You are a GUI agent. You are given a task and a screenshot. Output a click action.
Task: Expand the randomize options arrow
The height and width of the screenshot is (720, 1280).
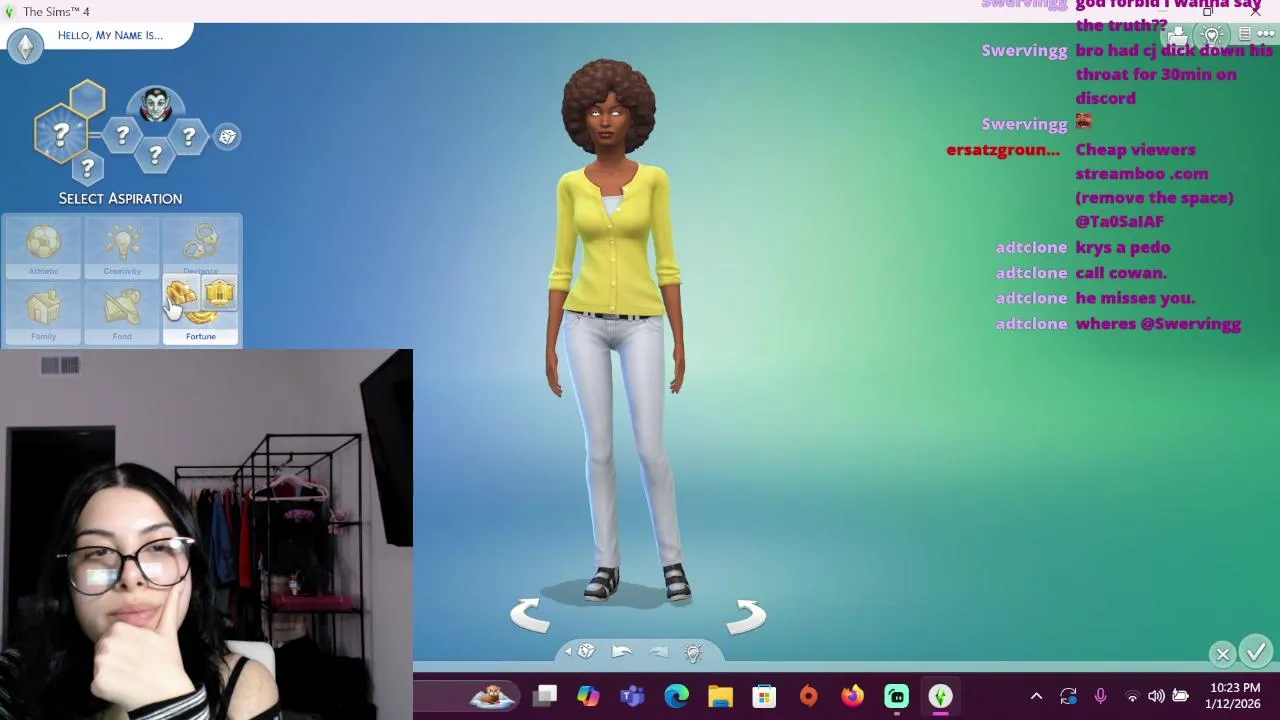568,652
